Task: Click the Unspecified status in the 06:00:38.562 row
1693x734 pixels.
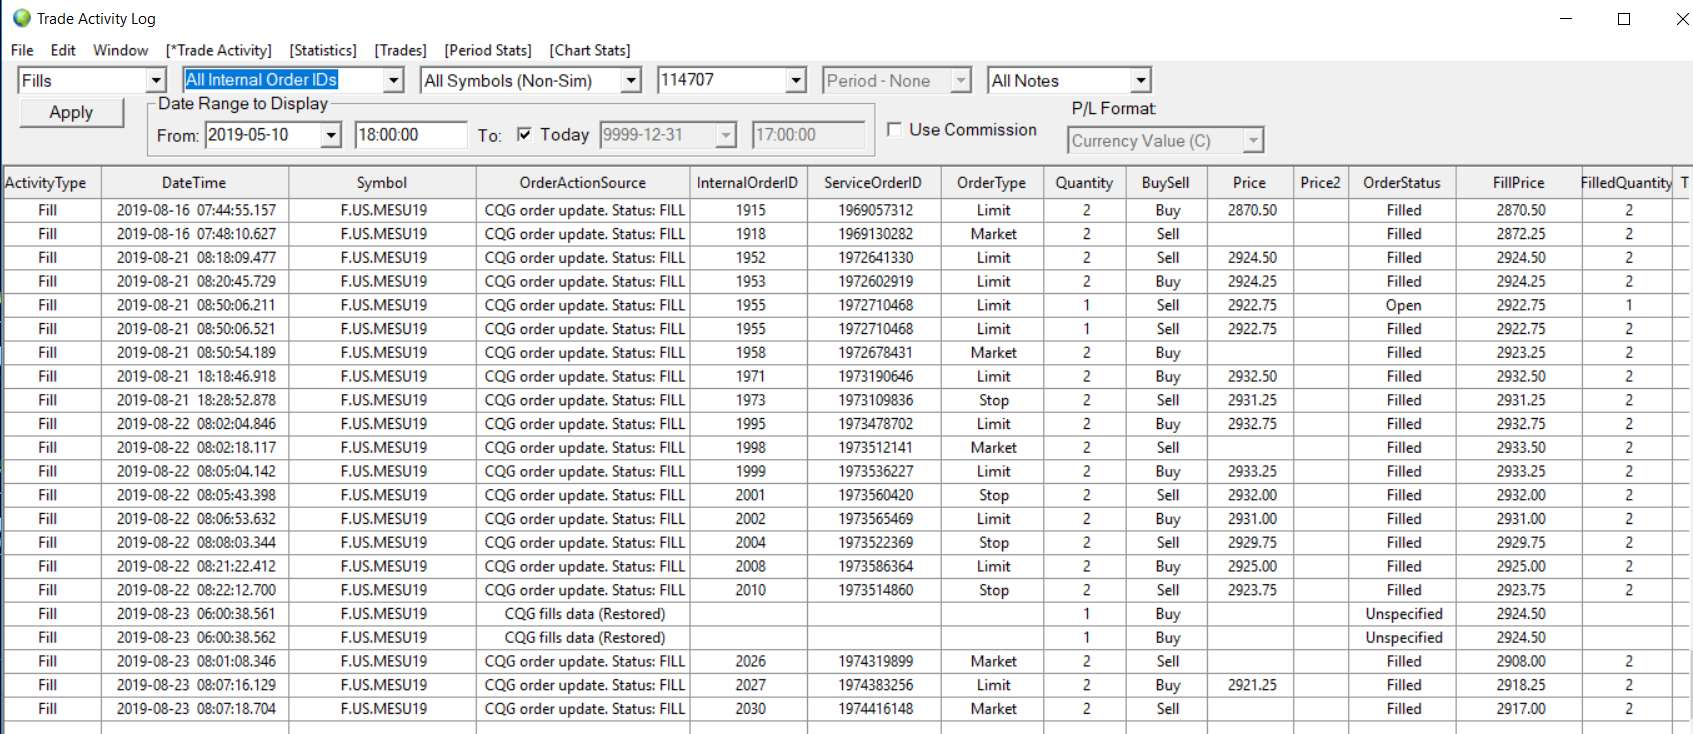Action: (x=1404, y=637)
